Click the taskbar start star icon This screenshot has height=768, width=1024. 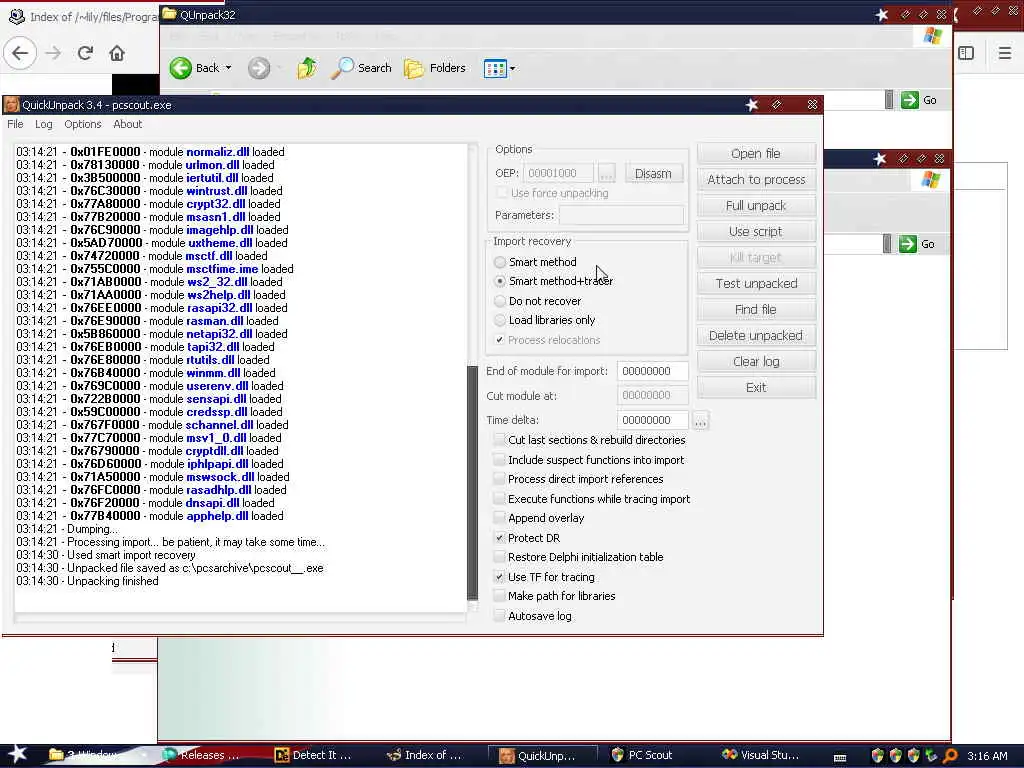tap(17, 754)
